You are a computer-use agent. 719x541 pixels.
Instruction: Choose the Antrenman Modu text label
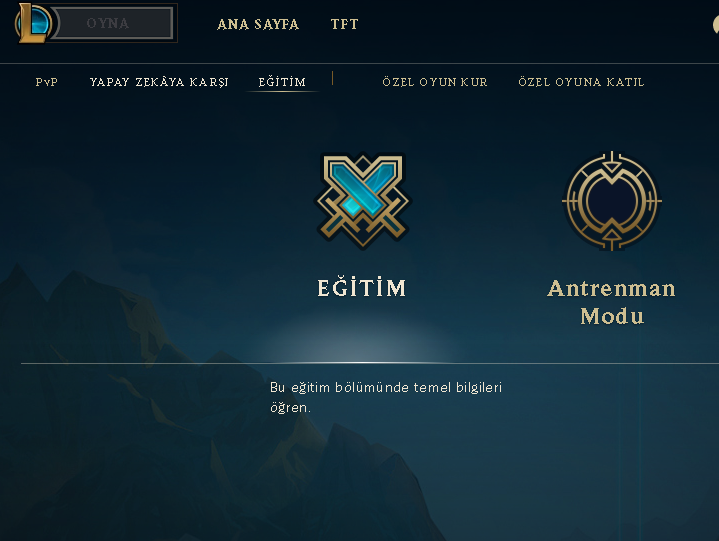point(612,302)
